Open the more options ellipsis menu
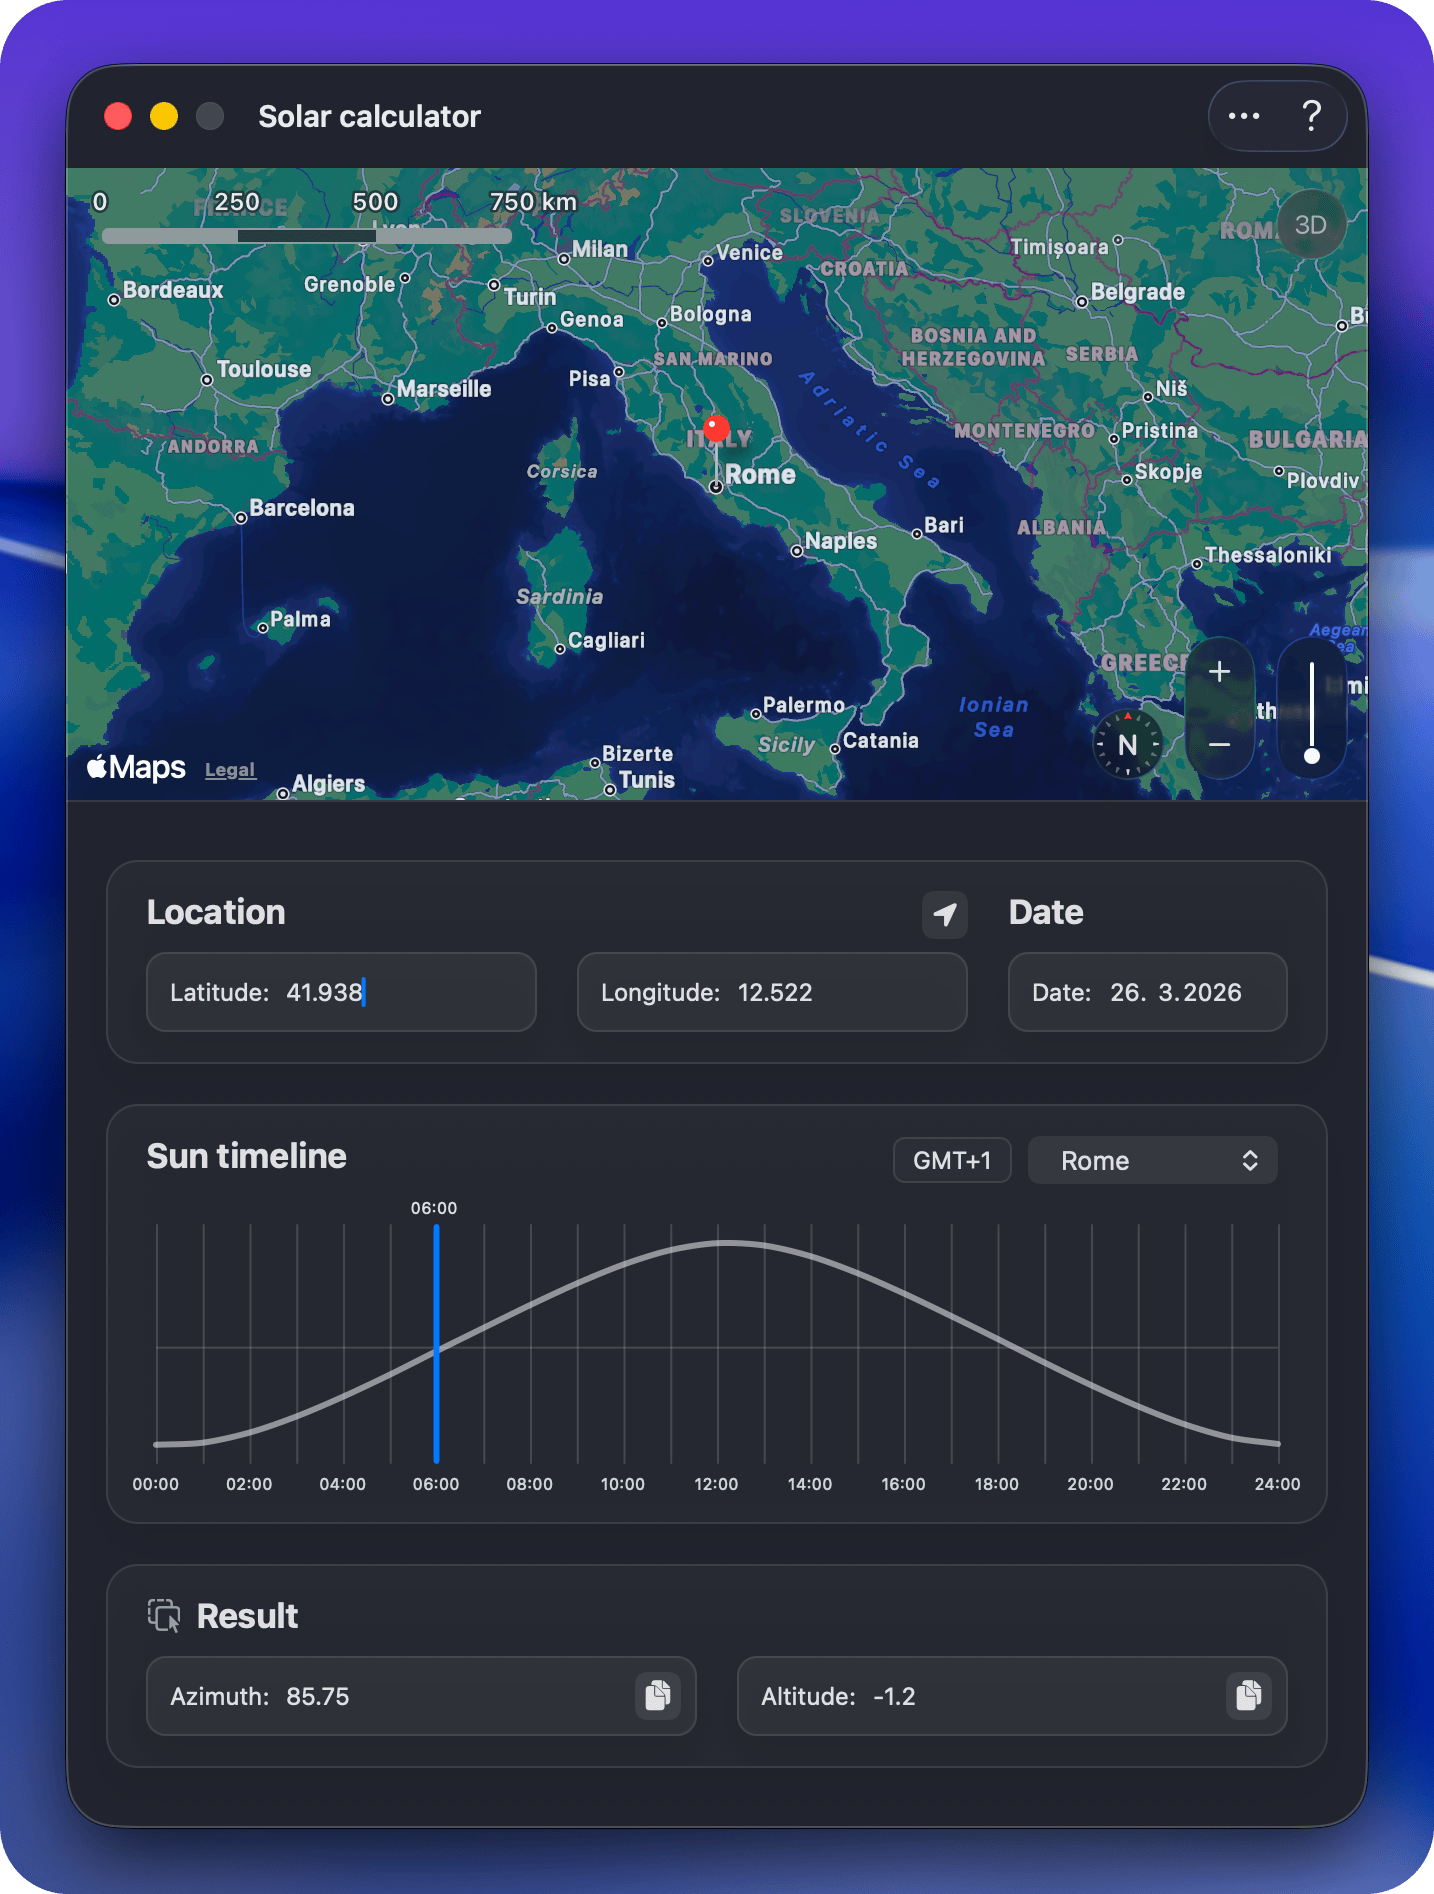1434x1894 pixels. pos(1244,116)
